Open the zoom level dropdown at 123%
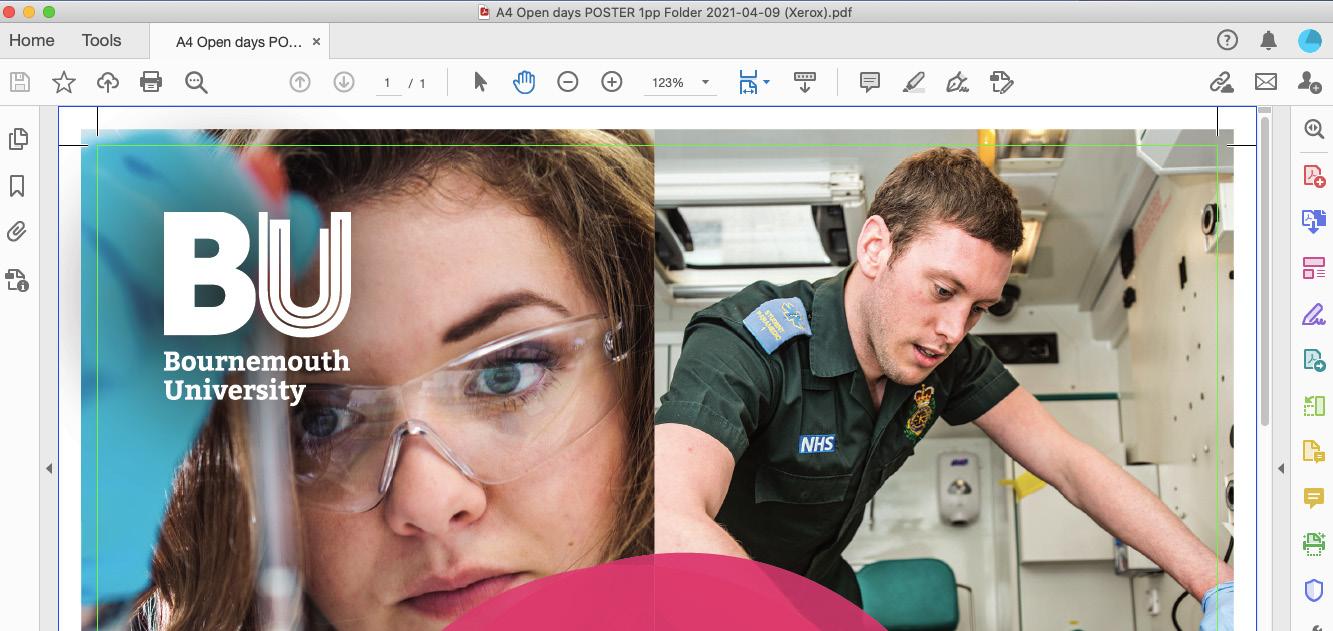 [679, 83]
